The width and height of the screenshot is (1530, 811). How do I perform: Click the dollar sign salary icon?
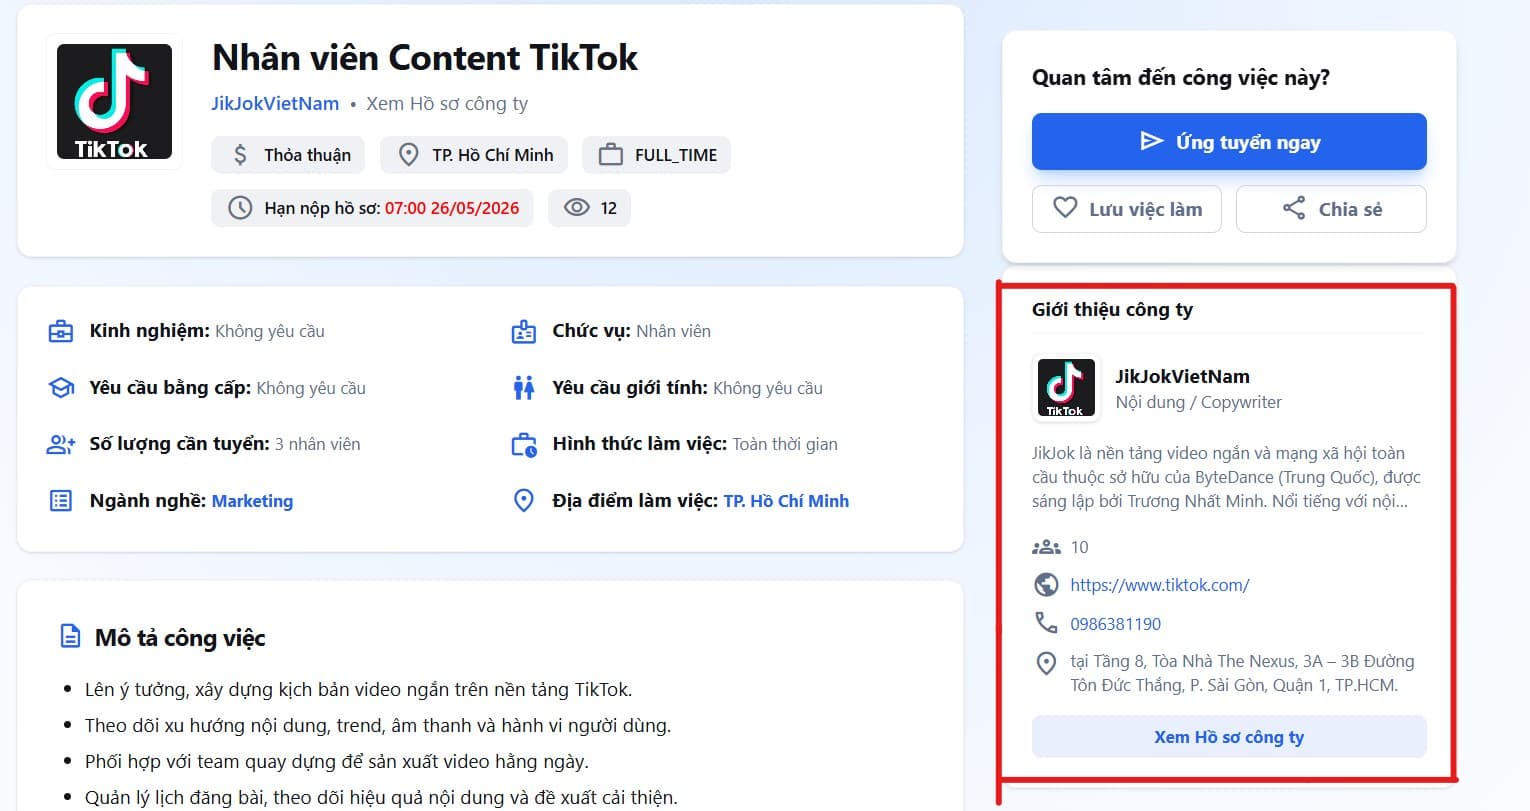(240, 155)
